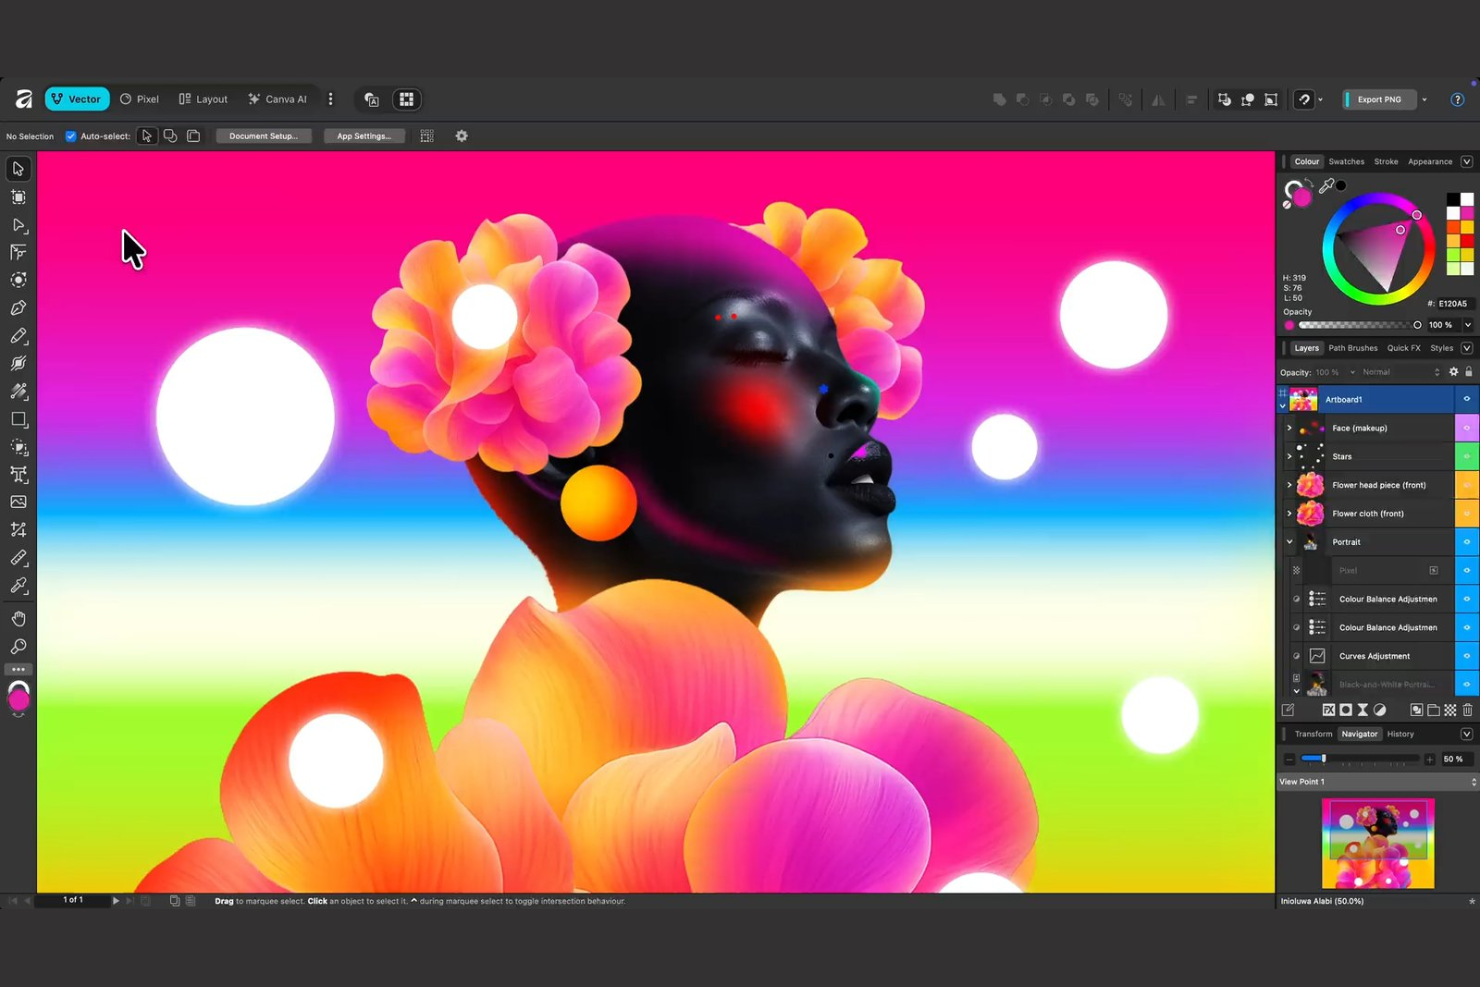Select the Colour Picker eyedropper tool in left toolbar
The image size is (1480, 987).
click(18, 586)
